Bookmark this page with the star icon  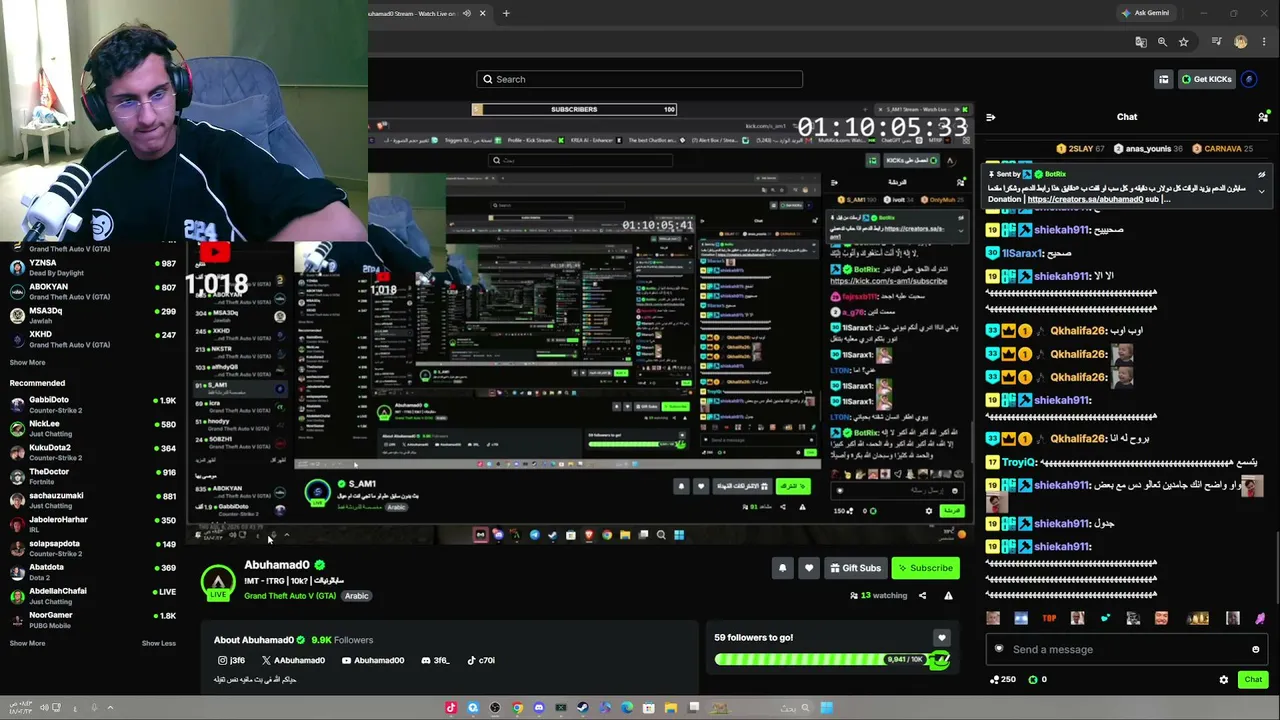[x=1184, y=42]
